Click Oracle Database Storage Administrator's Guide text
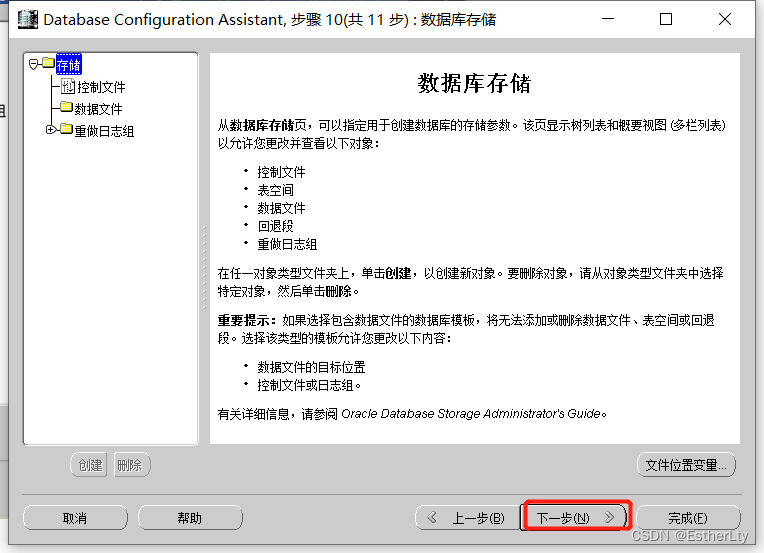764x553 pixels. pyautogui.click(x=471, y=414)
